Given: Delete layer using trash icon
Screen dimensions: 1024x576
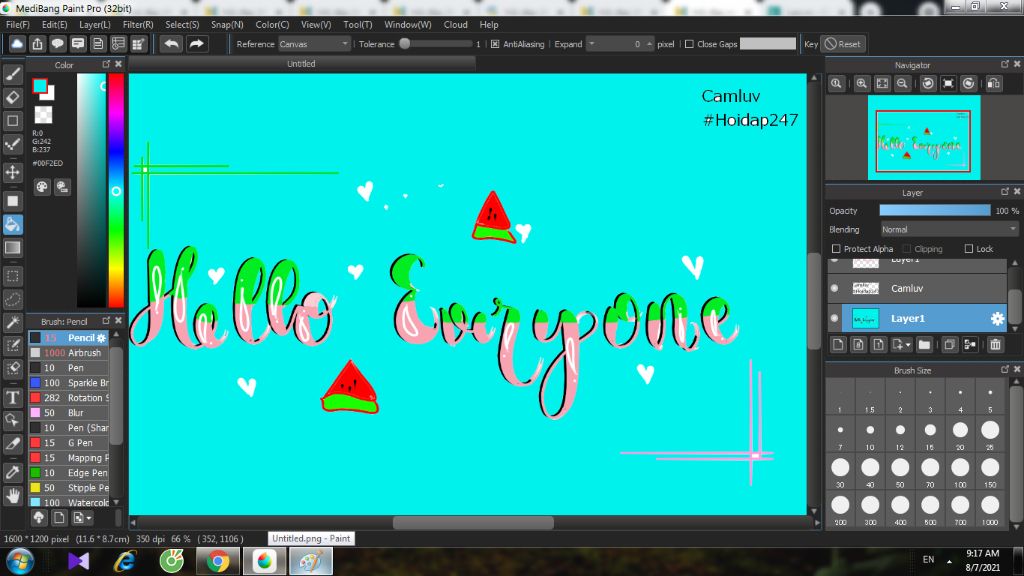Looking at the screenshot, I should coord(995,345).
